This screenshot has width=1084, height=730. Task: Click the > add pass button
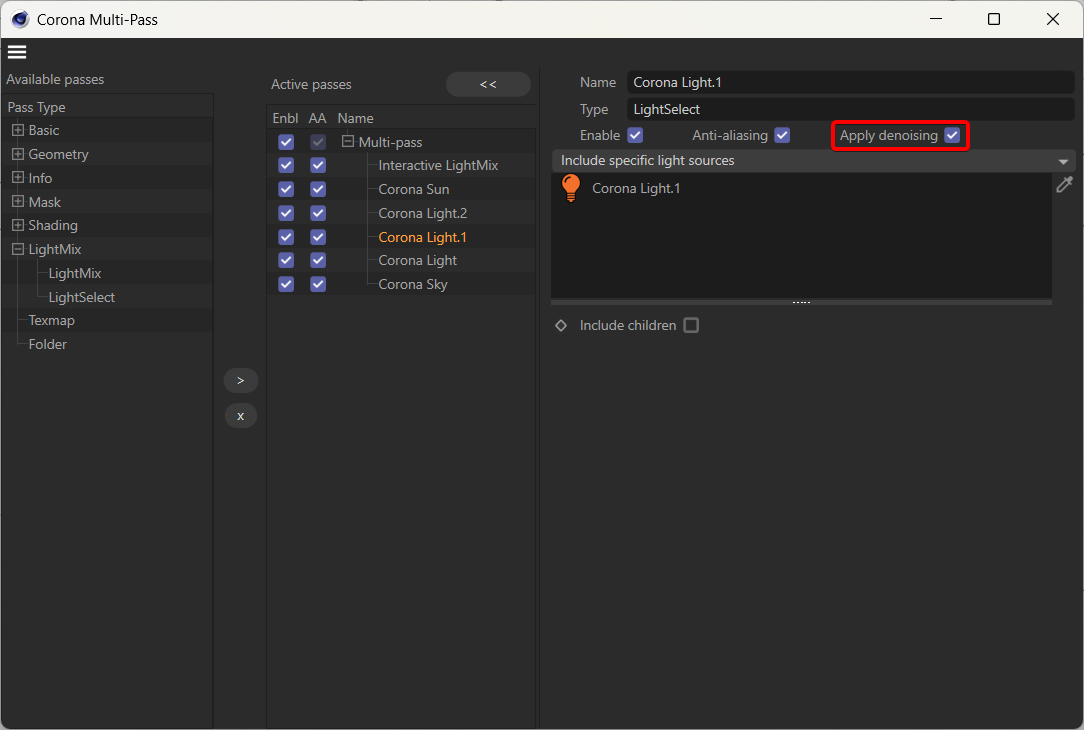241,380
